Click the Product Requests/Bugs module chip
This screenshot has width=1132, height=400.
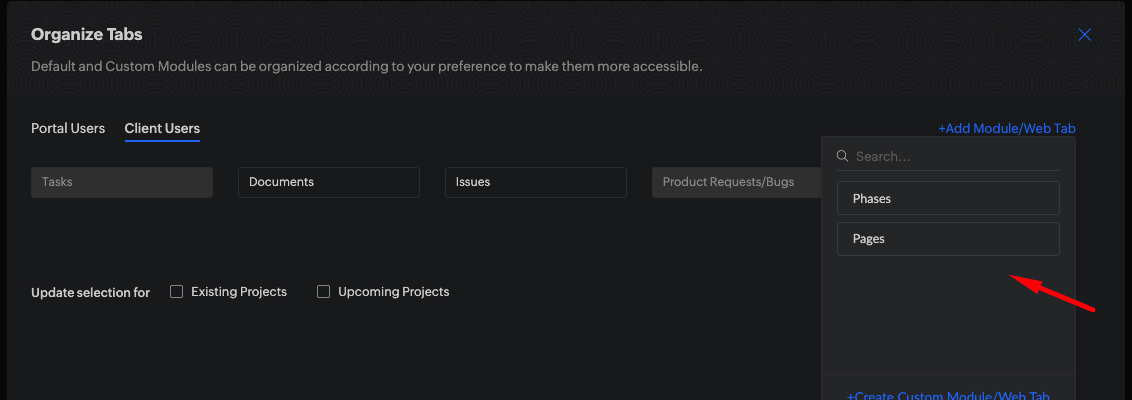click(736, 182)
